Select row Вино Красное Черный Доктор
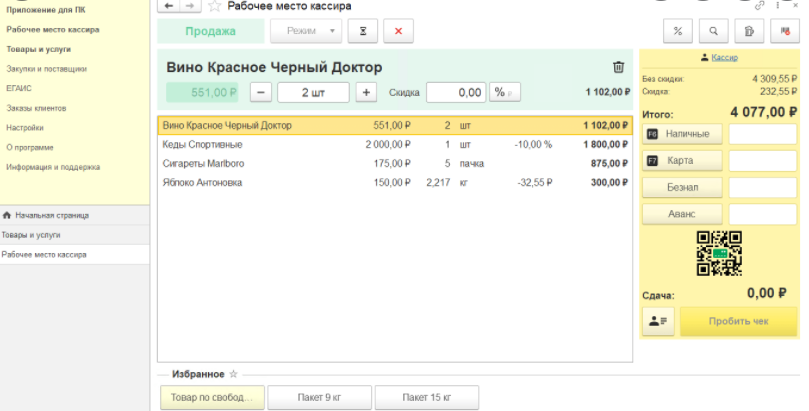Image resolution: width=809 pixels, height=411 pixels. point(395,125)
